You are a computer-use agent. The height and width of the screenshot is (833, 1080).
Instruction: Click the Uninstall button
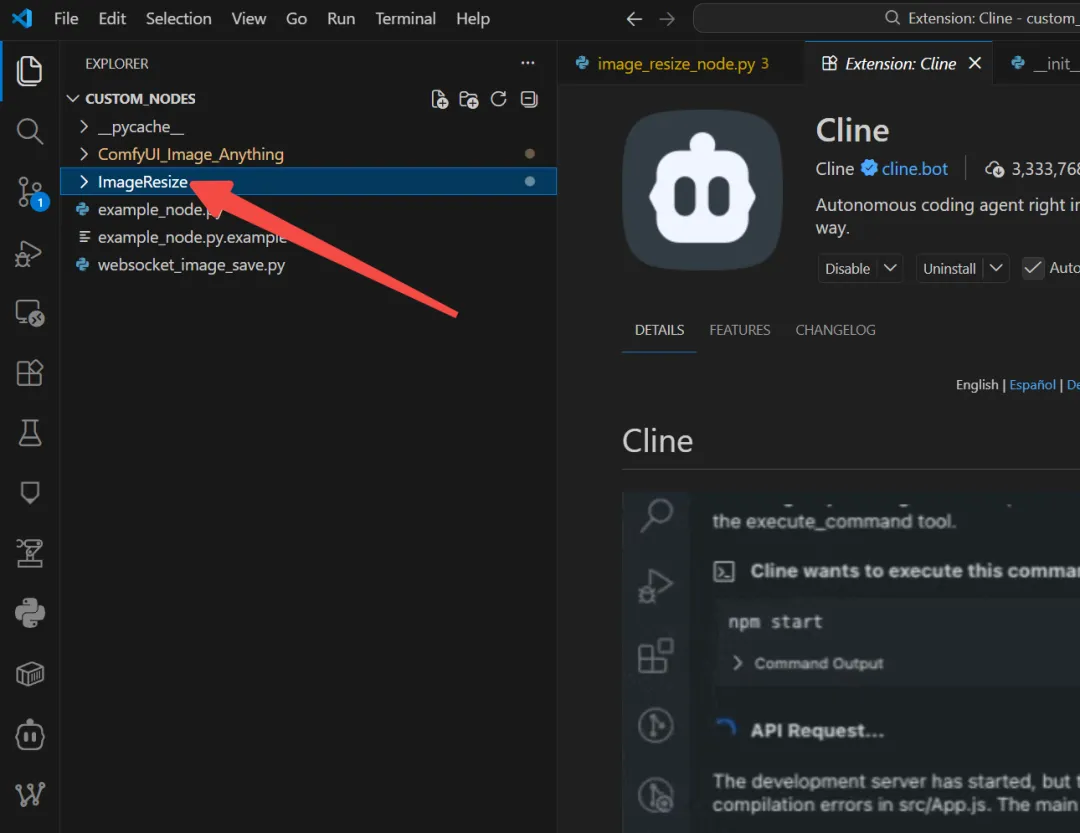click(949, 268)
